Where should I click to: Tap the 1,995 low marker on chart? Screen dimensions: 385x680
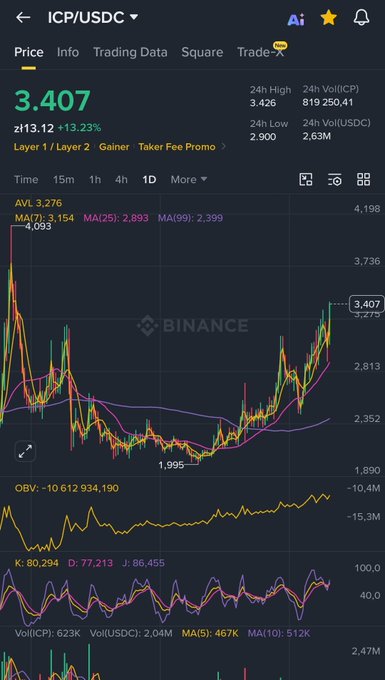point(171,465)
